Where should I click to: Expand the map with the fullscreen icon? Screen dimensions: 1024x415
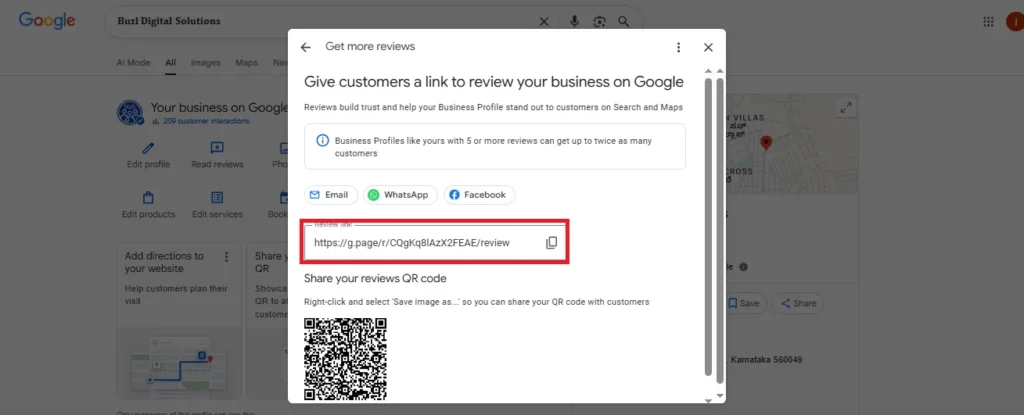point(846,108)
